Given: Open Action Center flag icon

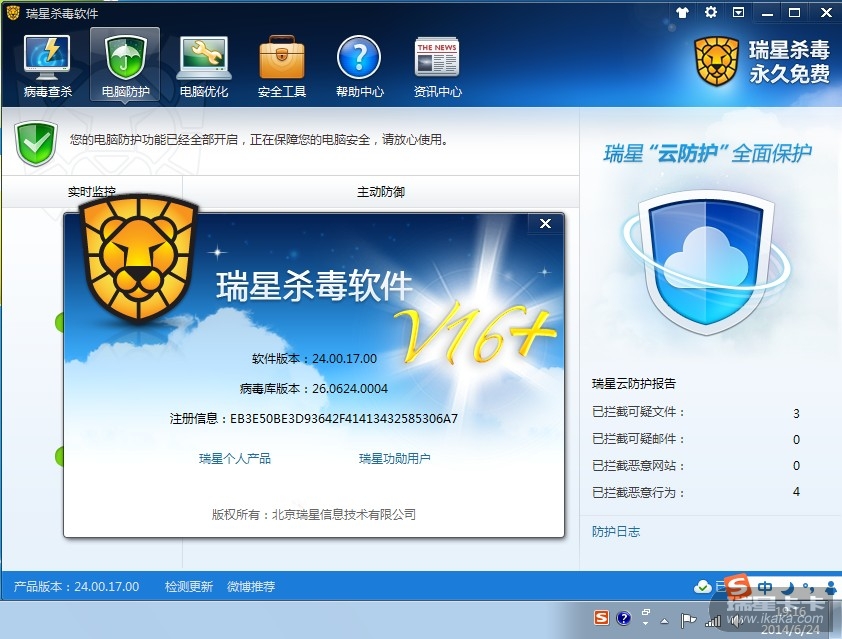Looking at the screenshot, I should 688,621.
